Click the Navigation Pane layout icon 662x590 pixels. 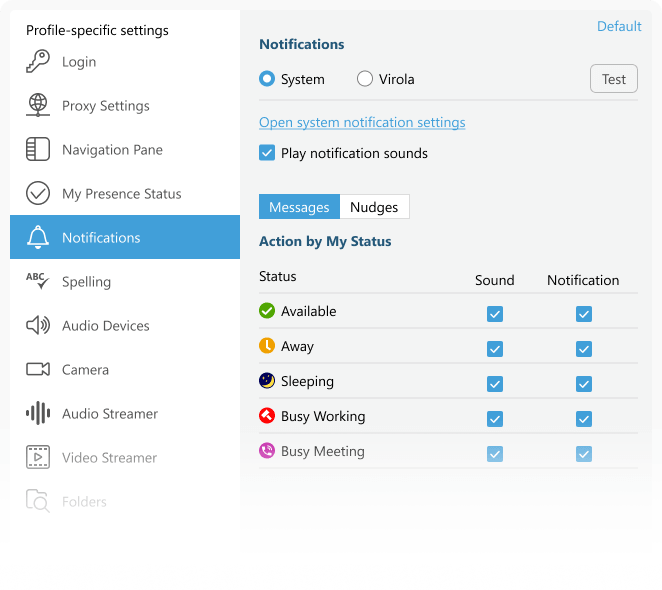coord(38,149)
